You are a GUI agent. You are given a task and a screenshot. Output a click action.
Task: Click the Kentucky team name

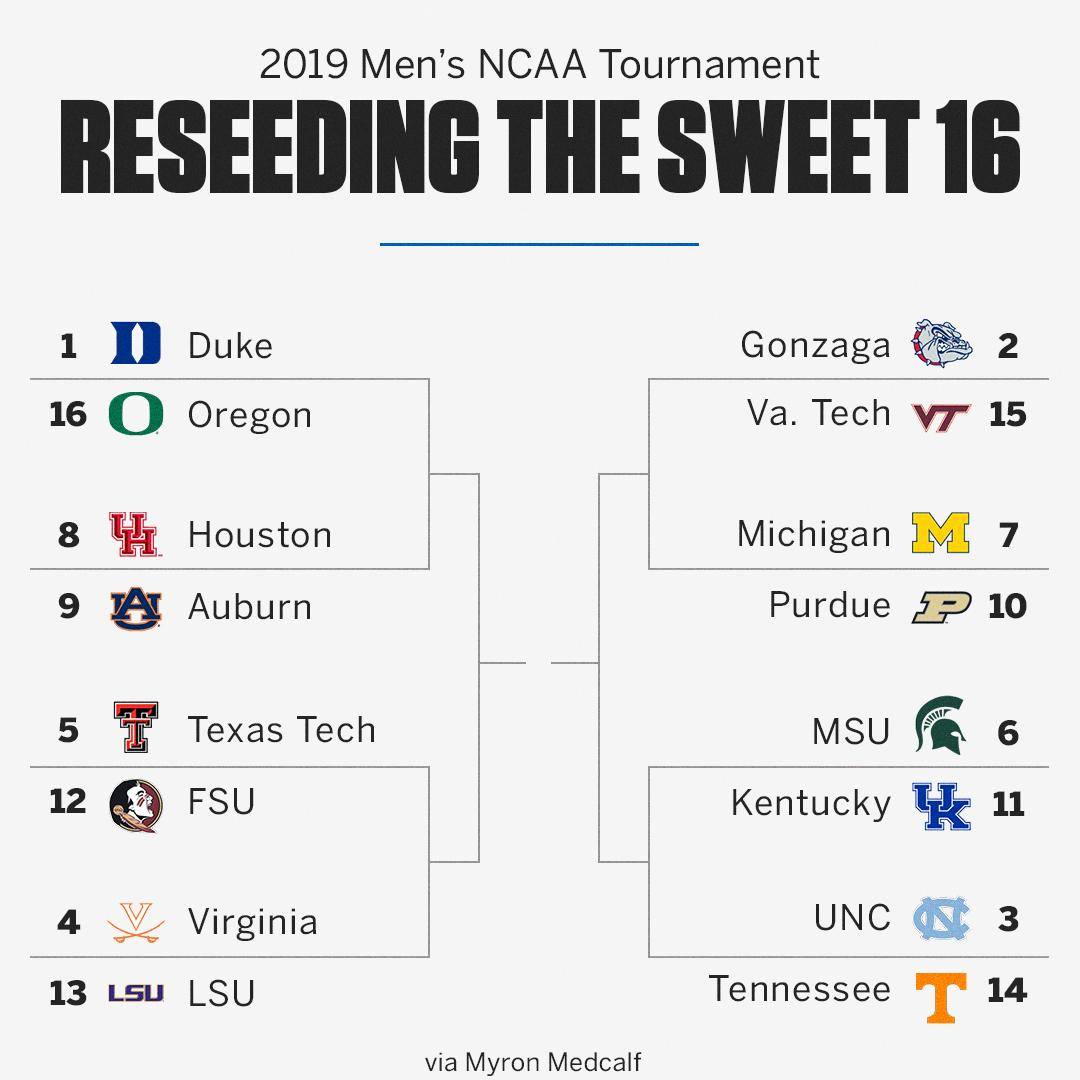(811, 804)
